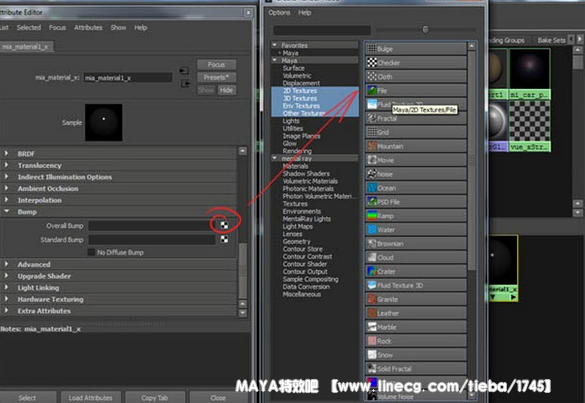Viewport: 585px width, 403px height.
Task: Create a Fractal texture node
Action: tap(416, 118)
